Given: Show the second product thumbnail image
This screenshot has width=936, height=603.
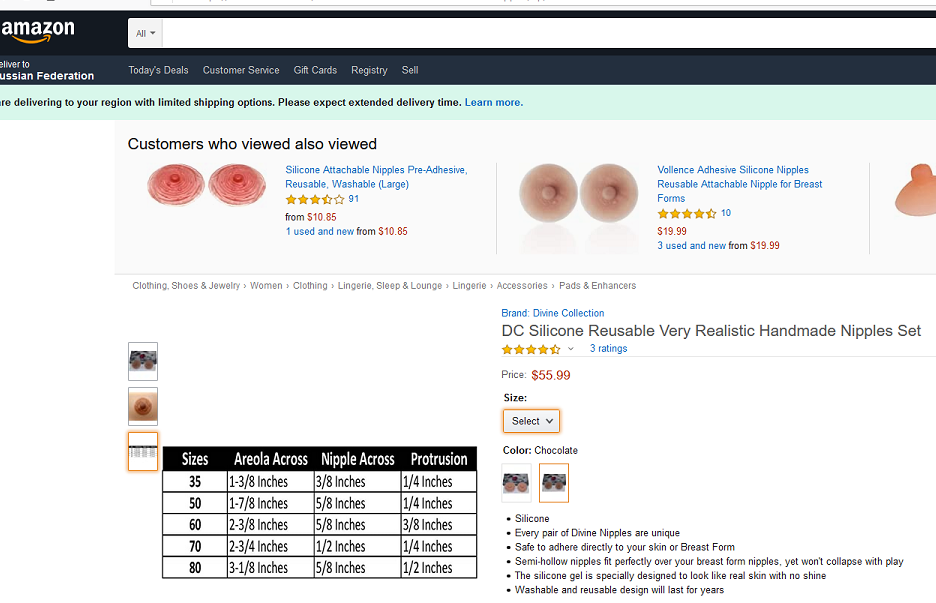Looking at the screenshot, I should 143,406.
